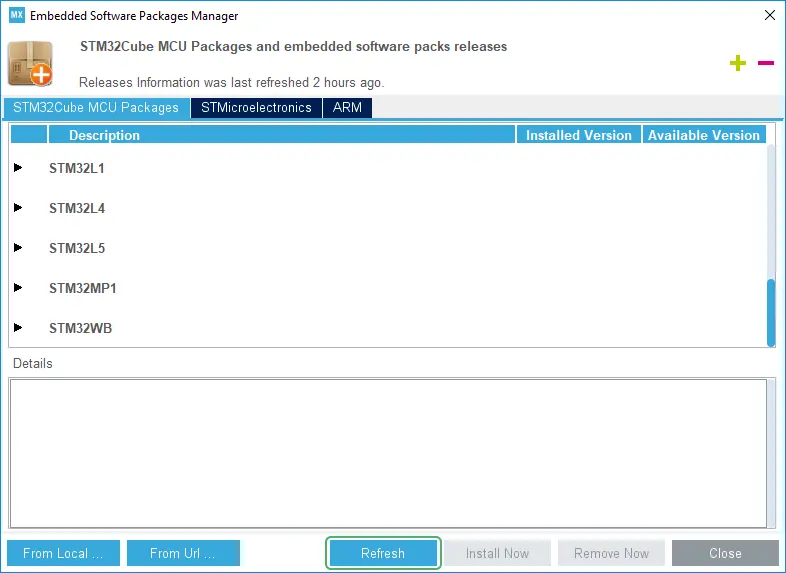Select the STM32Cube MCU Packages tab
This screenshot has width=786, height=573.
(96, 108)
